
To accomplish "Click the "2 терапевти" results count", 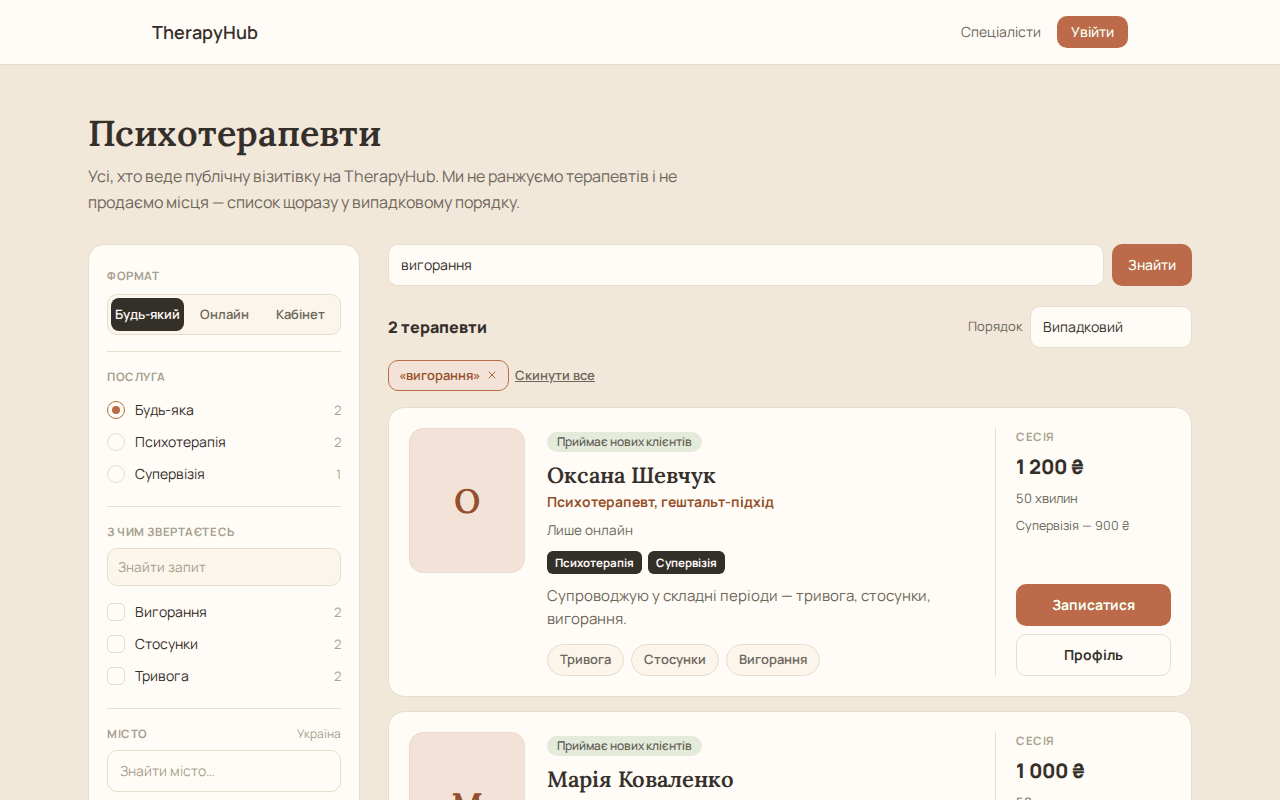I will tap(437, 327).
